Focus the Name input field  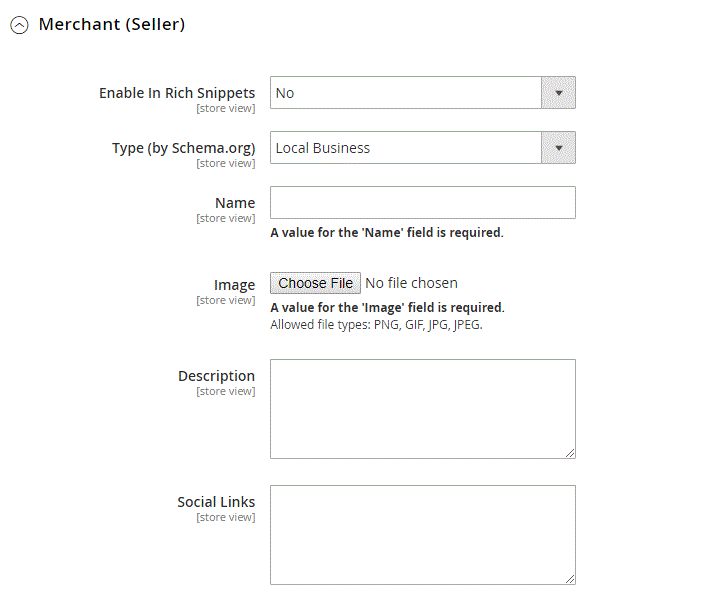[422, 203]
